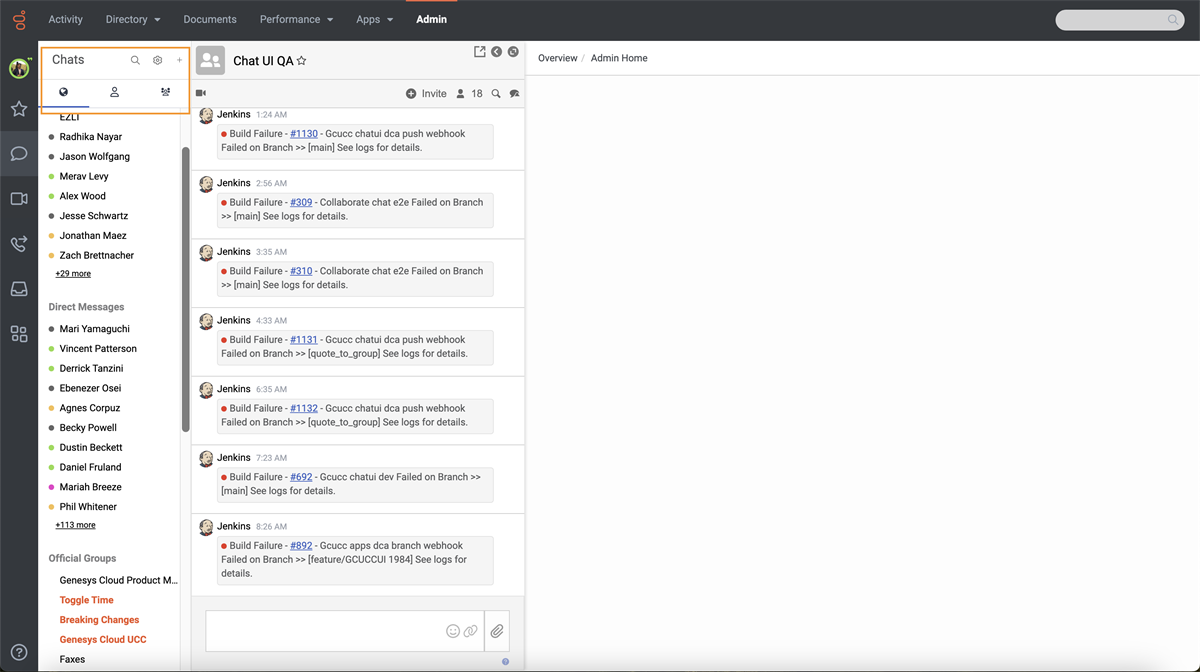Open build link #310
The width and height of the screenshot is (1200, 672).
pos(301,271)
